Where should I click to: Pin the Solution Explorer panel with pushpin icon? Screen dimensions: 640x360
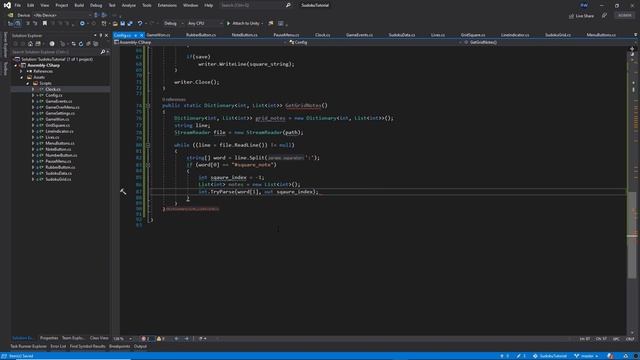tap(101, 36)
